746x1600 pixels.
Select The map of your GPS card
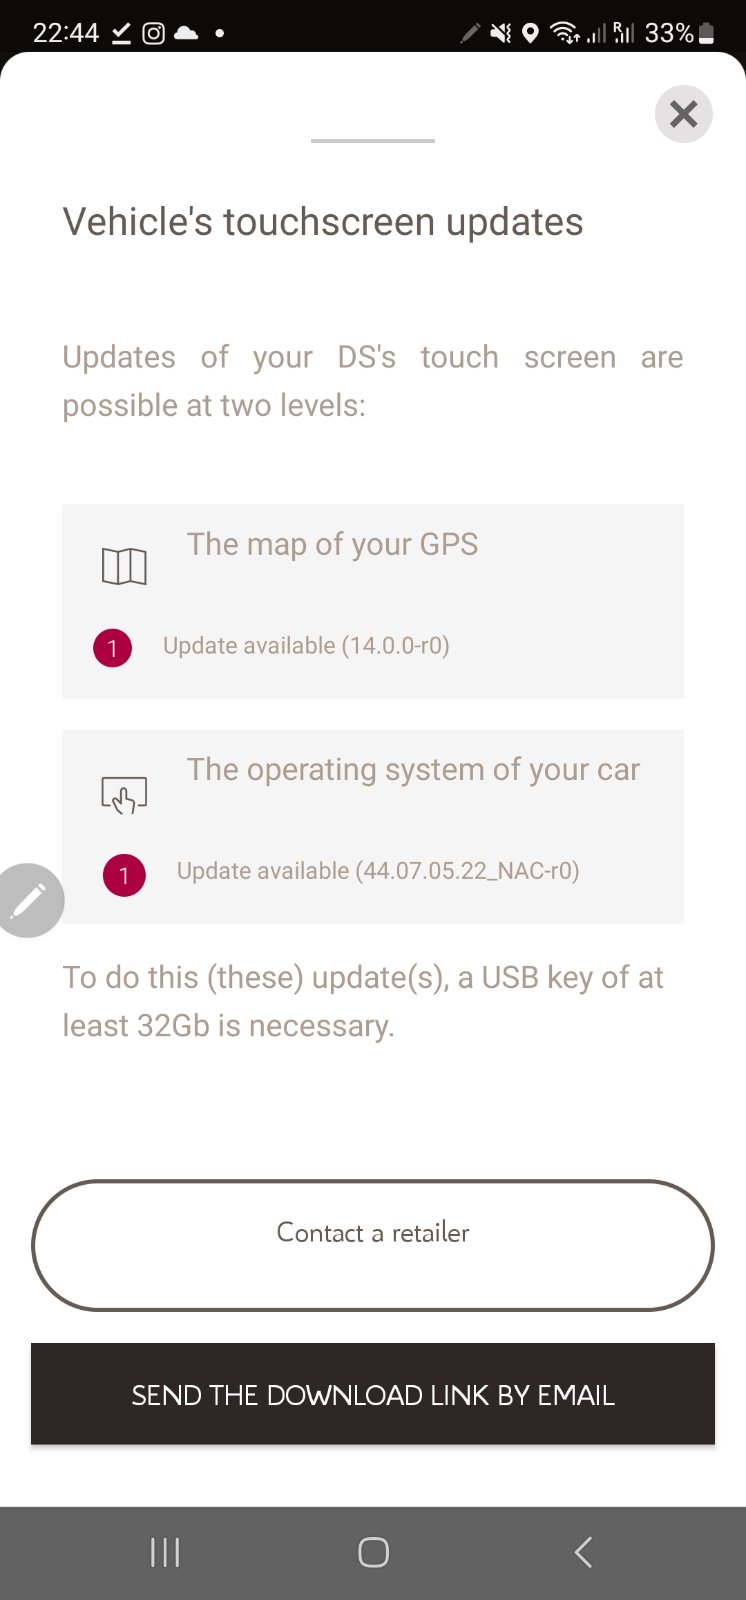373,601
